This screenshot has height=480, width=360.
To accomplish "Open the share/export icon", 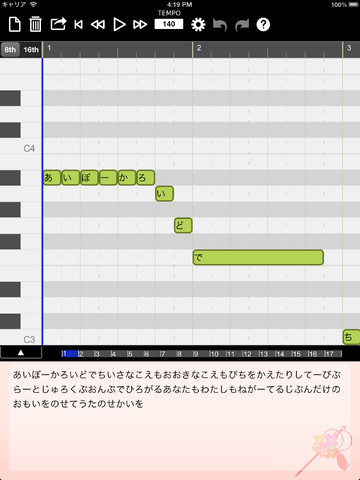I will click(x=58, y=24).
